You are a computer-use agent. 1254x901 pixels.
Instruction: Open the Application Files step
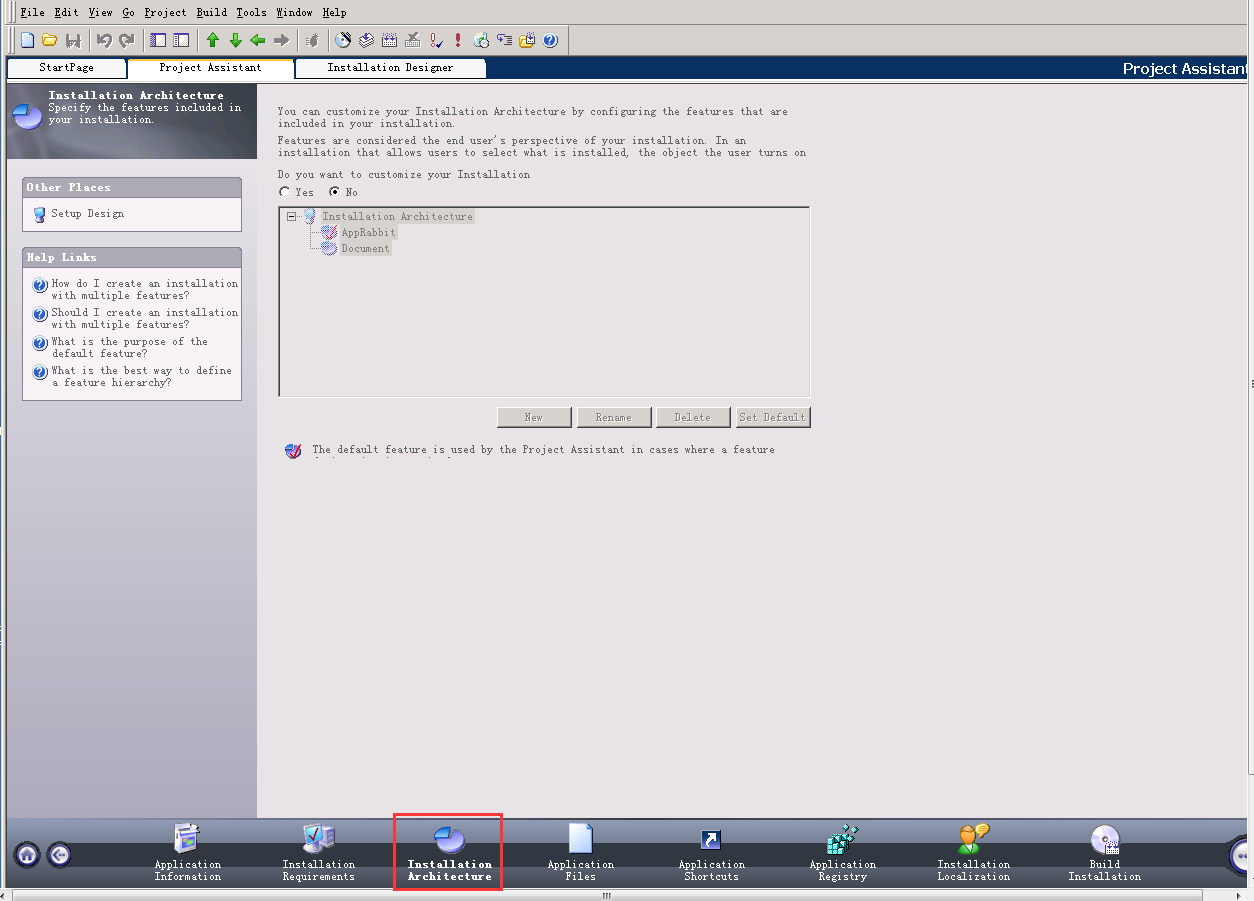click(x=580, y=853)
